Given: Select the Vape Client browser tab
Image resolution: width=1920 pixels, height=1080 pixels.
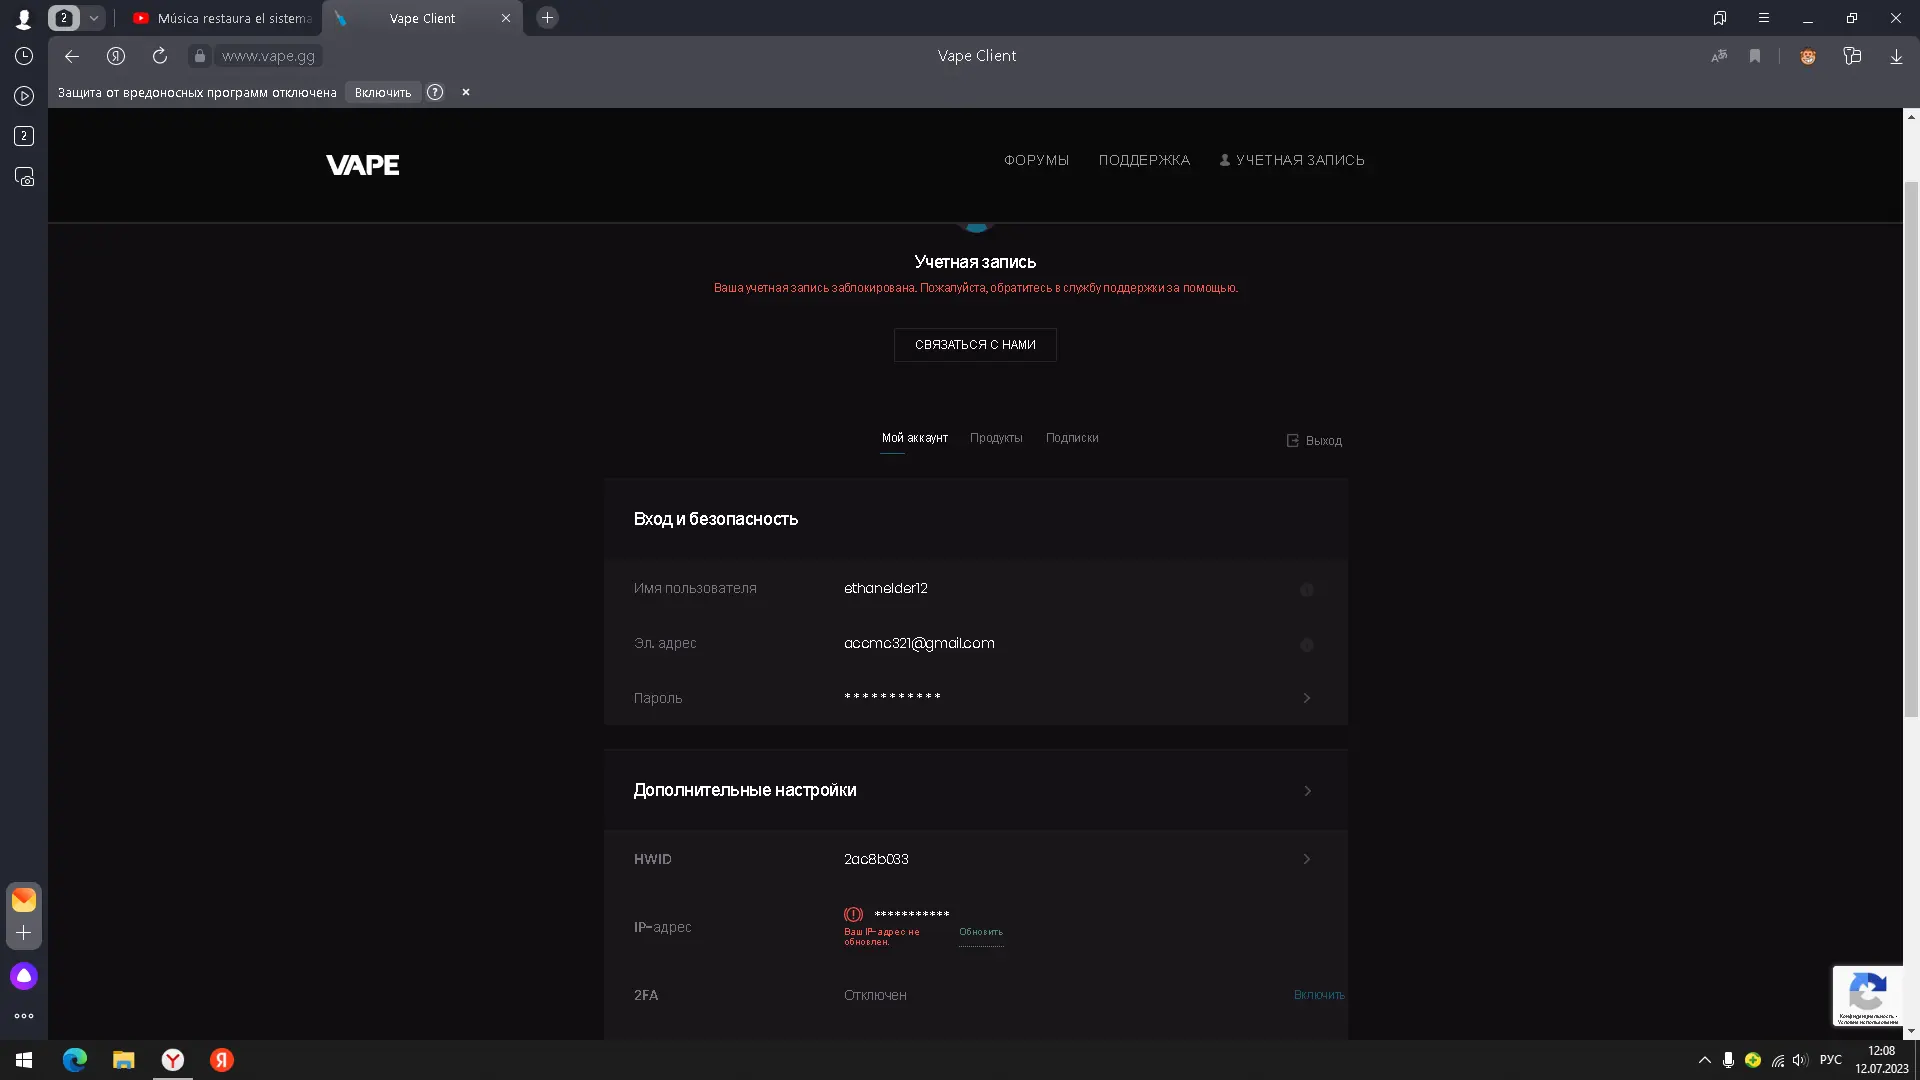Looking at the screenshot, I should point(422,18).
